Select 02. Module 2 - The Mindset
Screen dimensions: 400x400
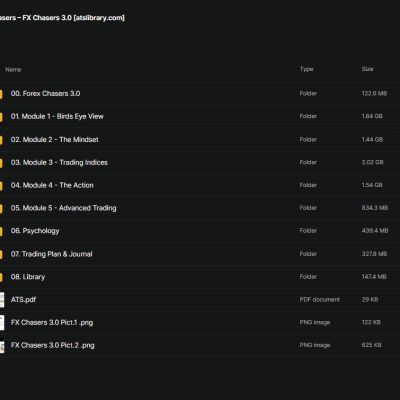[55, 140]
